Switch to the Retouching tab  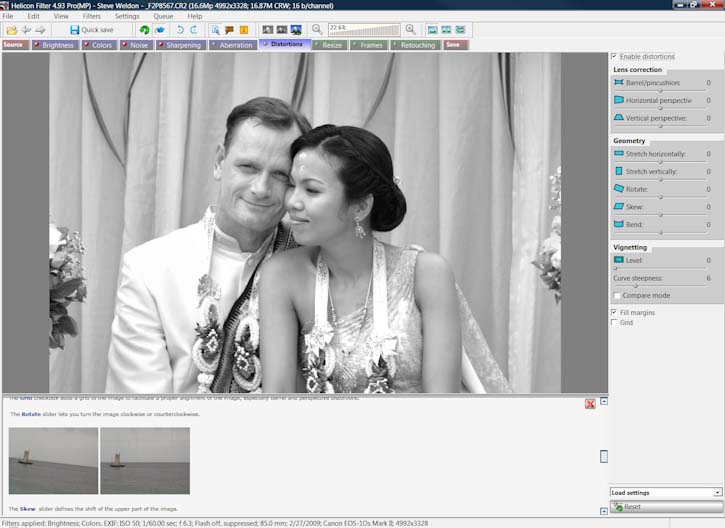(x=415, y=45)
